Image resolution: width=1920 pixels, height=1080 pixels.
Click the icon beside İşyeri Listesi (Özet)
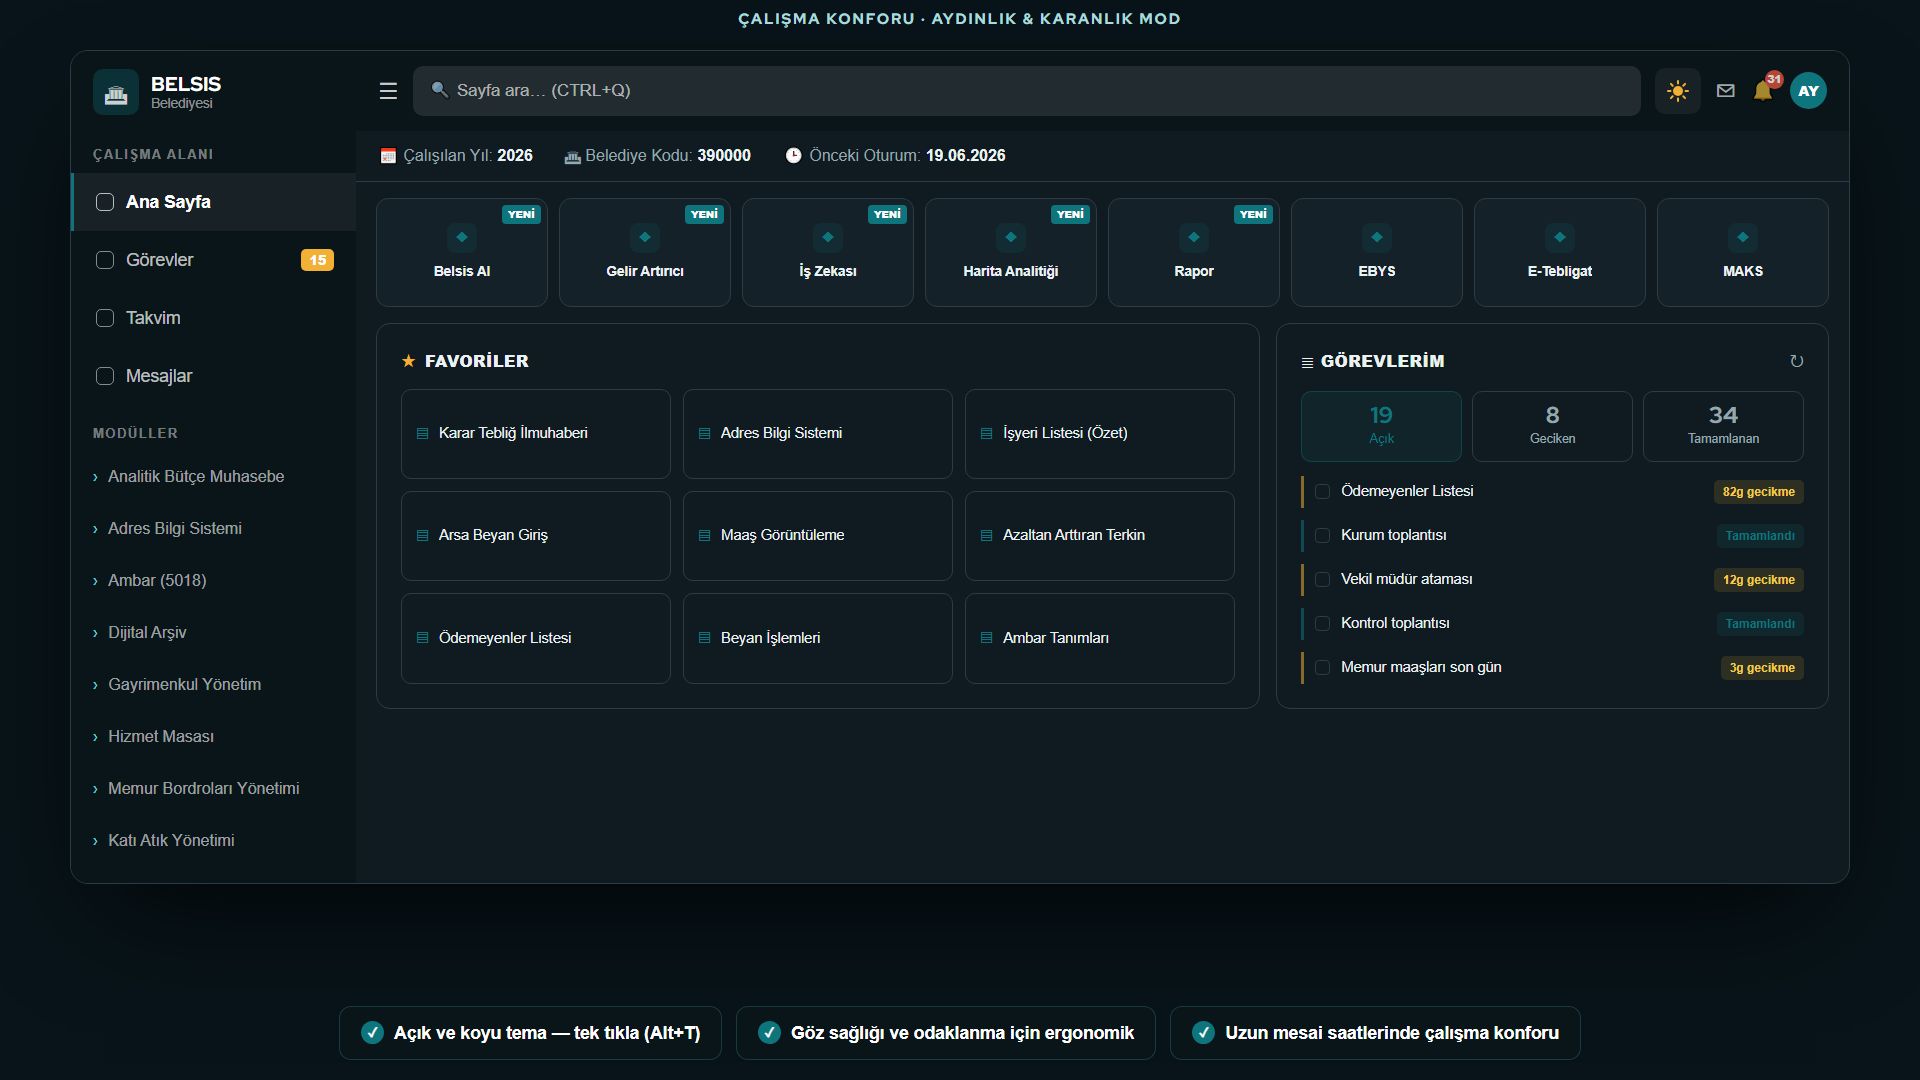click(986, 433)
